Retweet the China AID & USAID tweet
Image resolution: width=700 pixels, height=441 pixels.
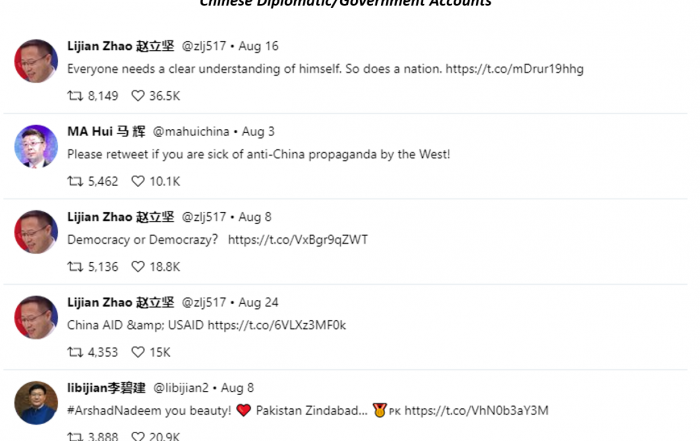[x=75, y=352]
